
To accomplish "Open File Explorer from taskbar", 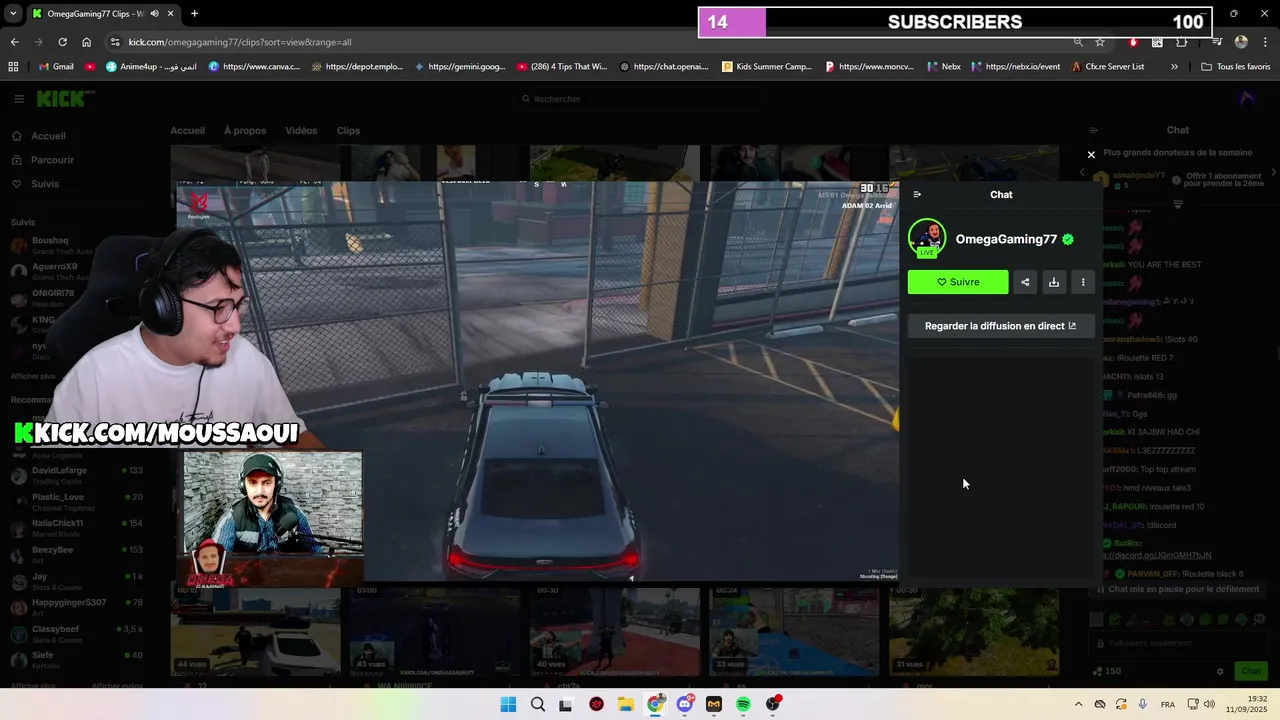I will (x=626, y=705).
